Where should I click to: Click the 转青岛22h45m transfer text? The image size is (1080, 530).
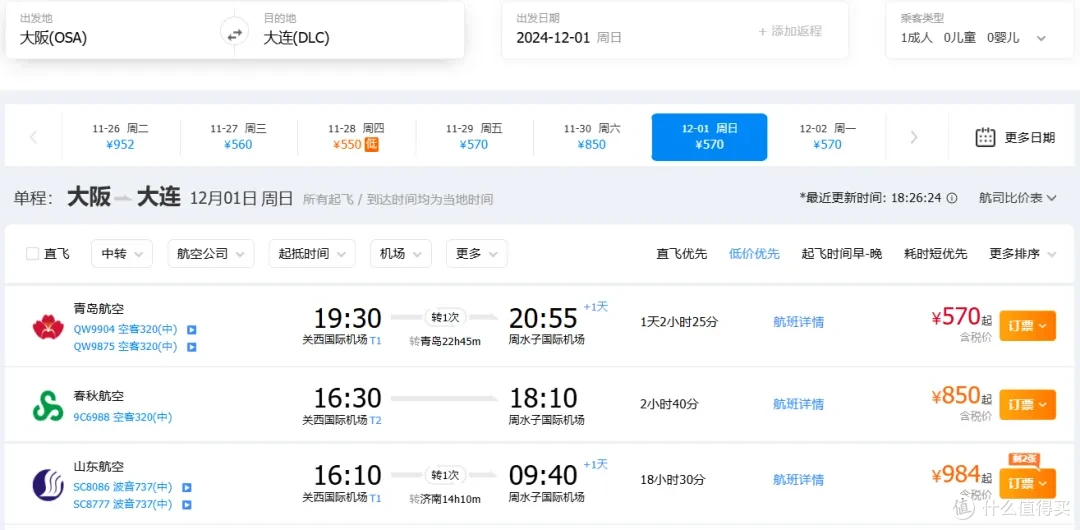click(445, 341)
